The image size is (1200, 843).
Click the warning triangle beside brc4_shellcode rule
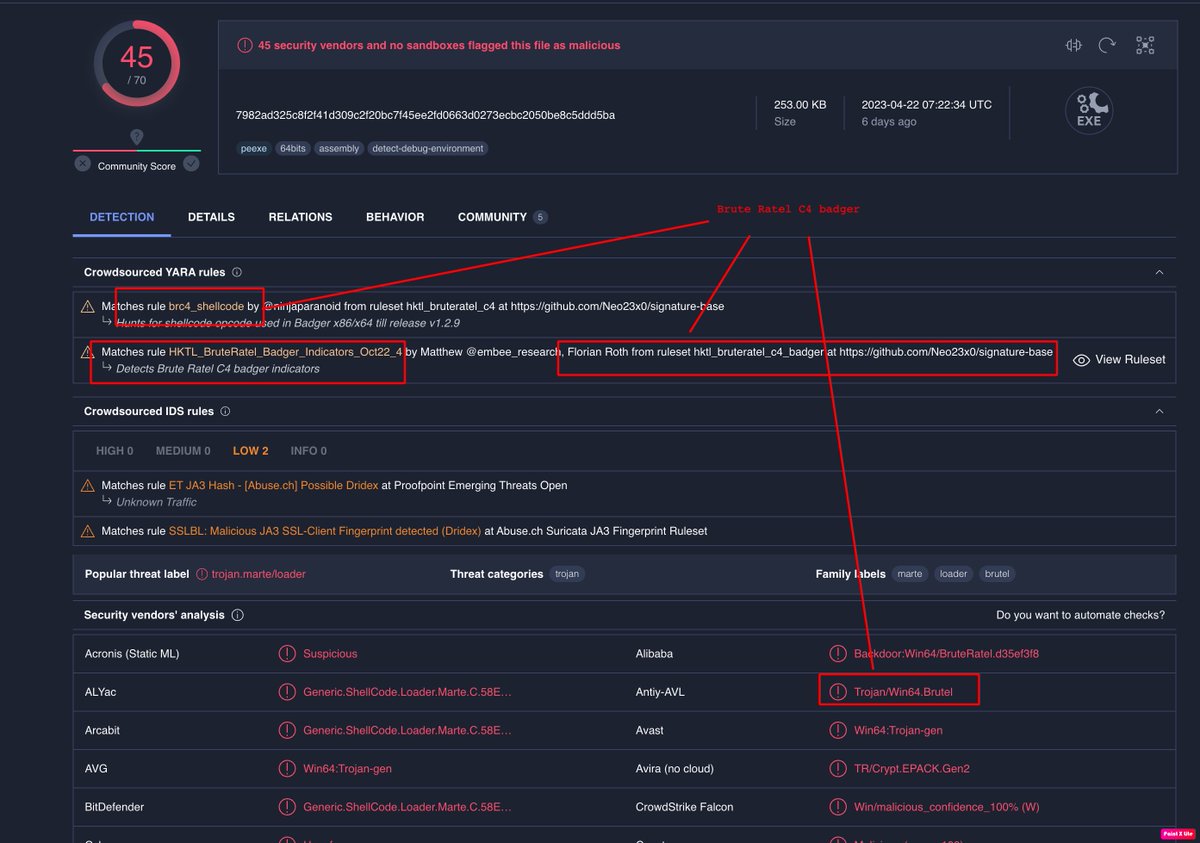88,306
